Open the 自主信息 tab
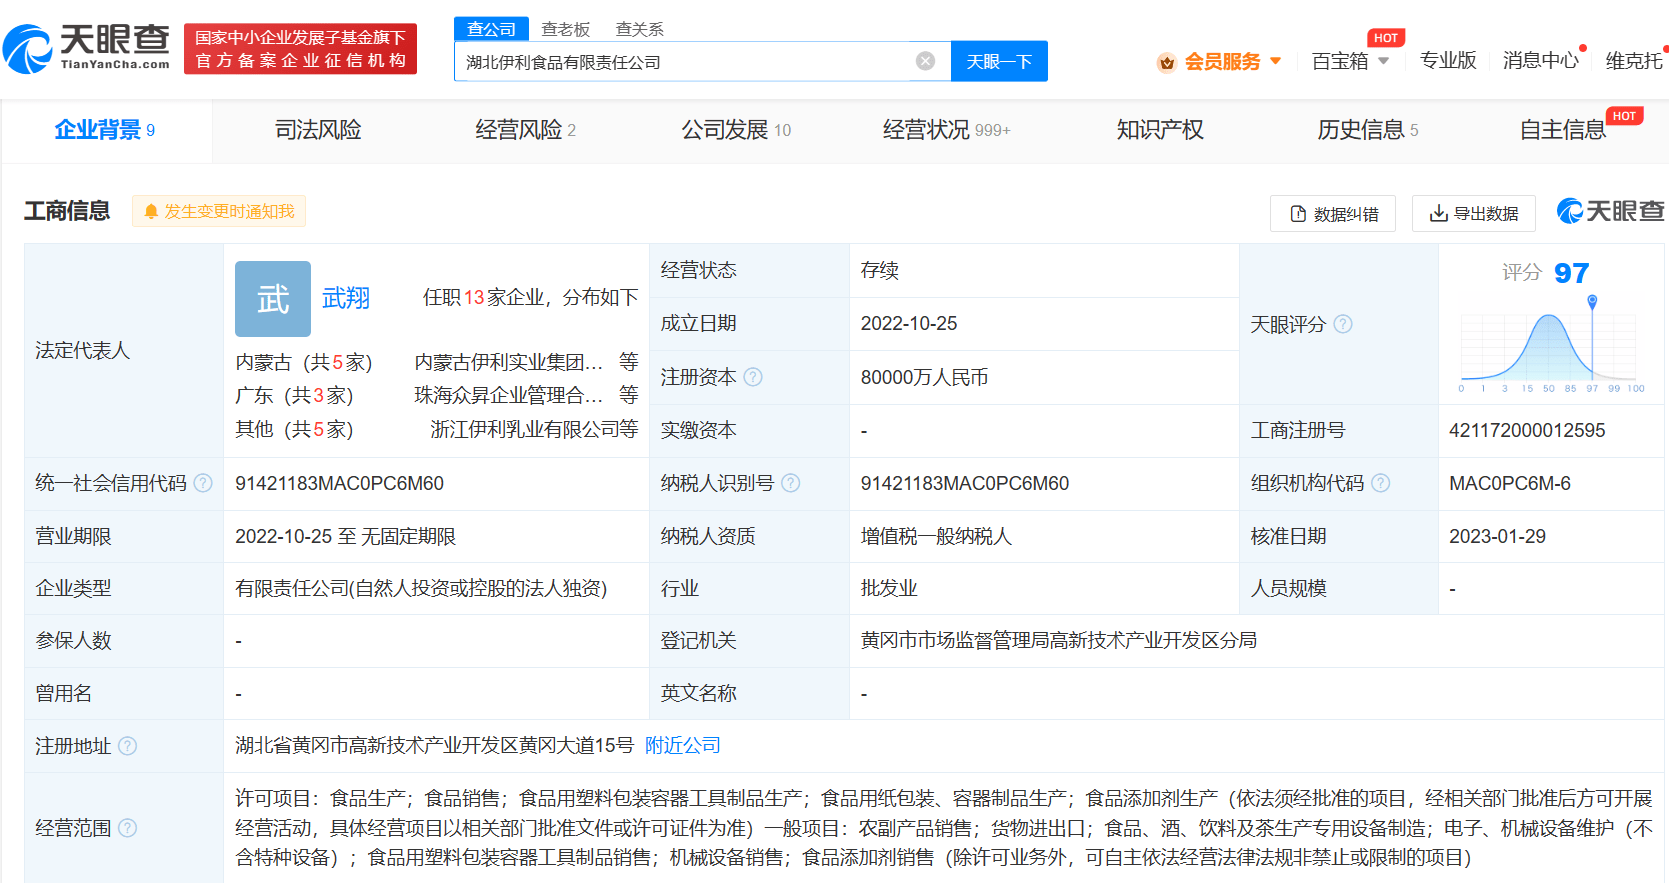This screenshot has width=1669, height=883. click(1563, 130)
